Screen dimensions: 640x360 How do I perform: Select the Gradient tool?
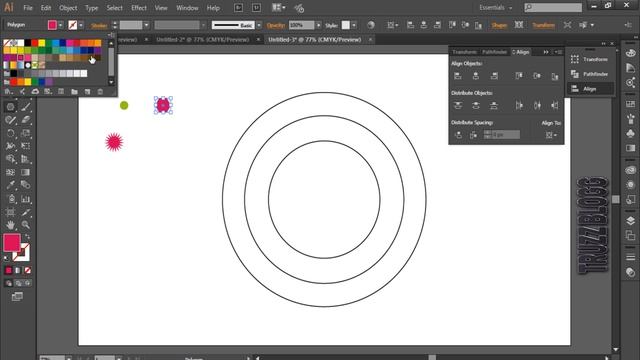point(26,172)
